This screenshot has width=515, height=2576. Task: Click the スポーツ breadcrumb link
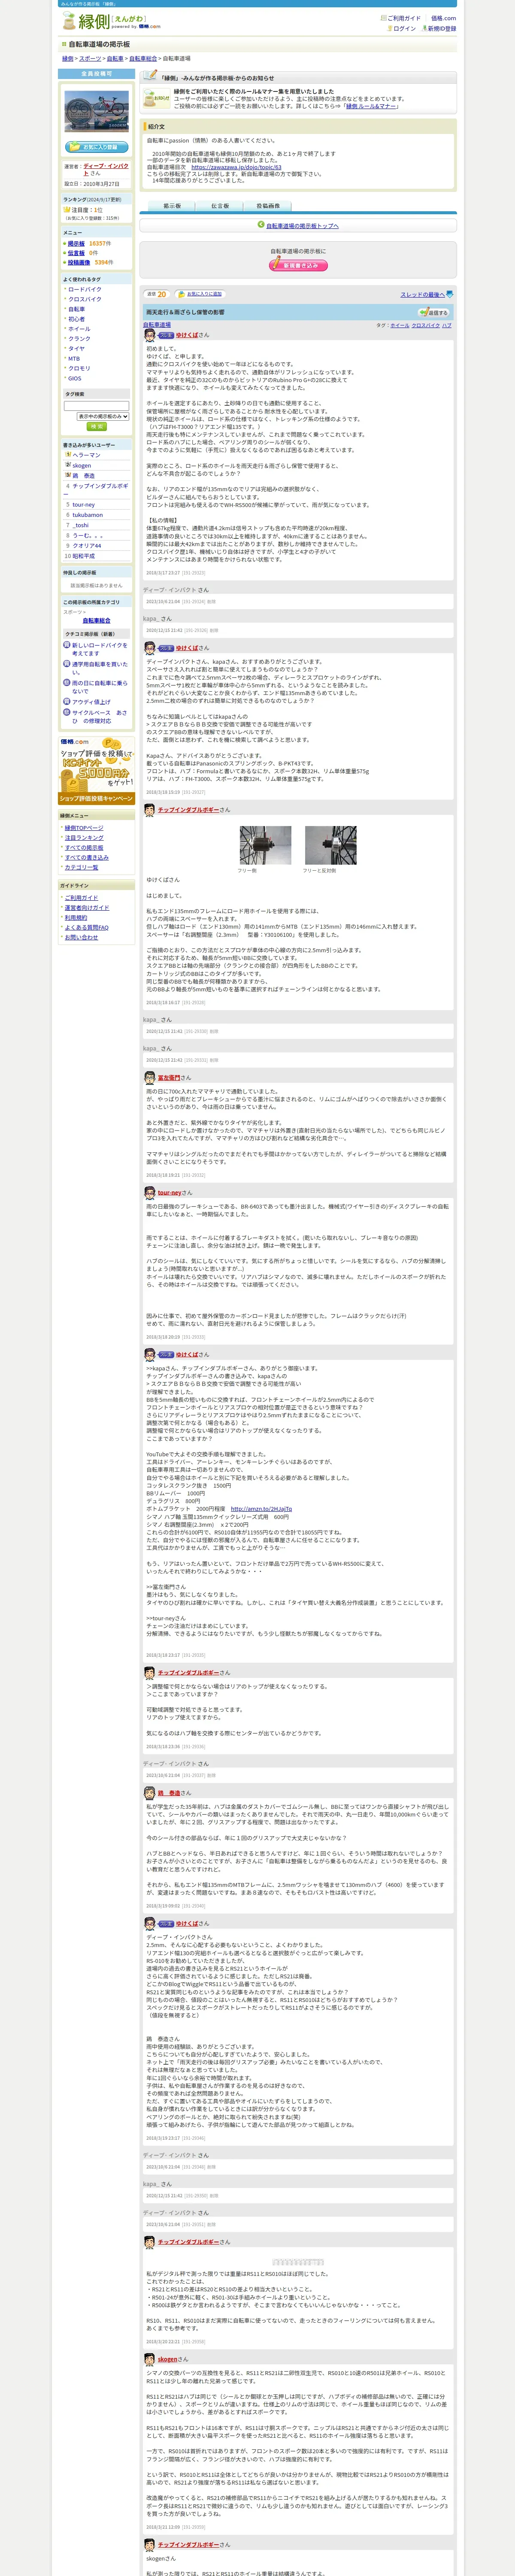90,59
